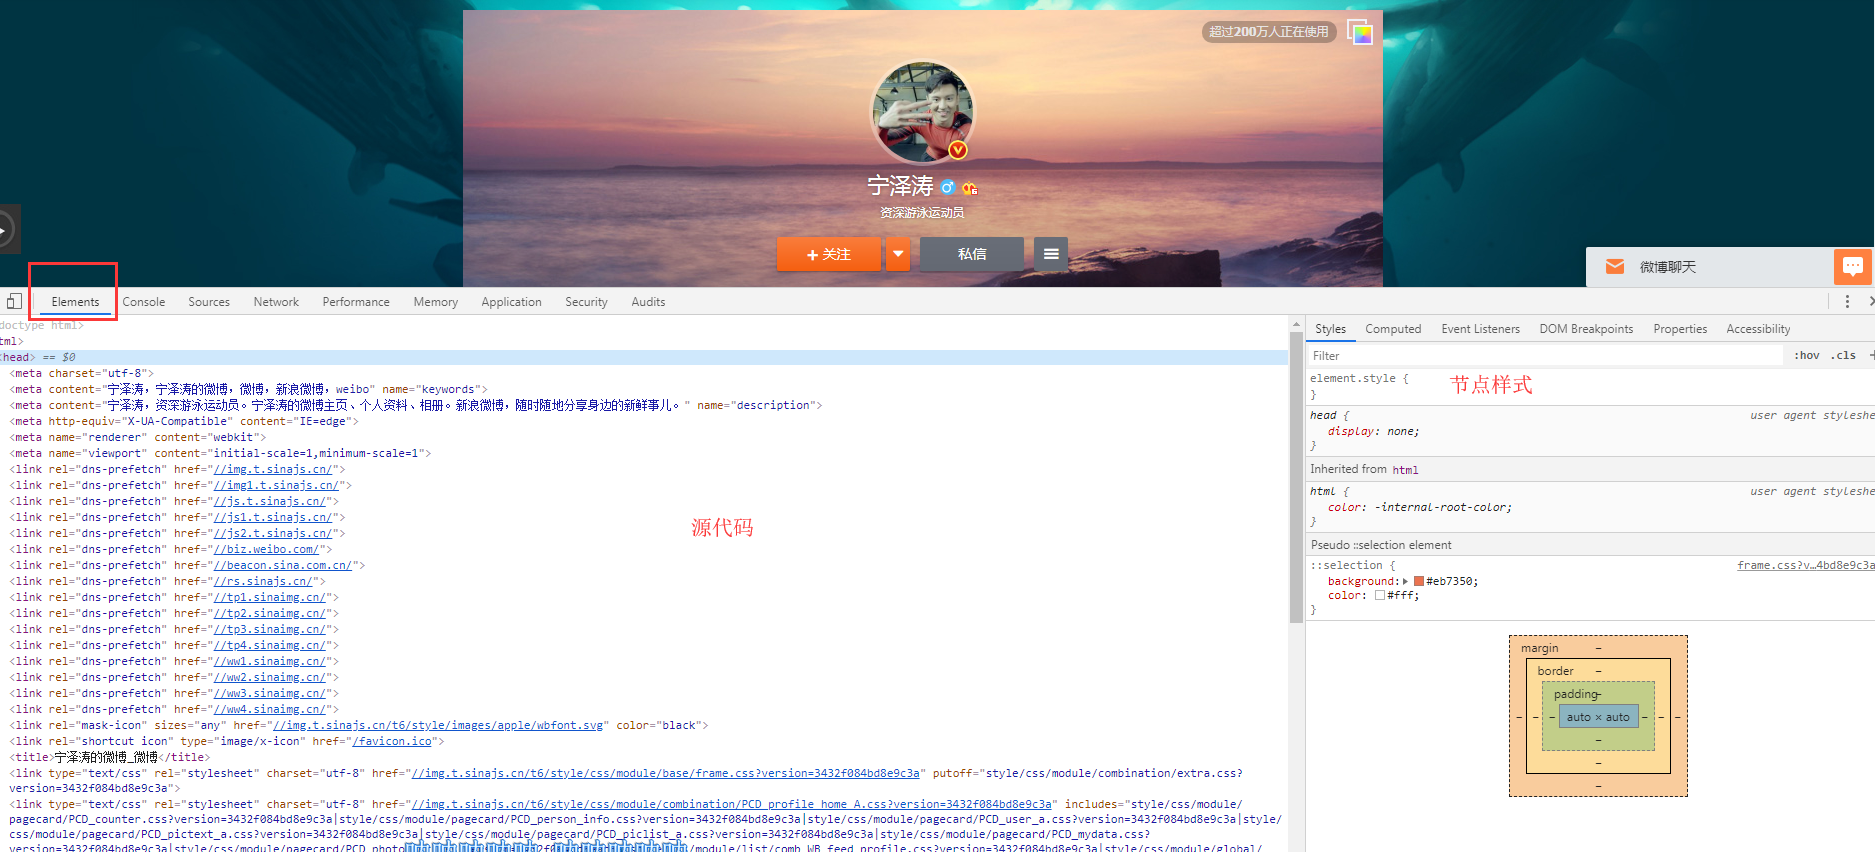Select the meta charset="utf-8" node

tap(82, 373)
